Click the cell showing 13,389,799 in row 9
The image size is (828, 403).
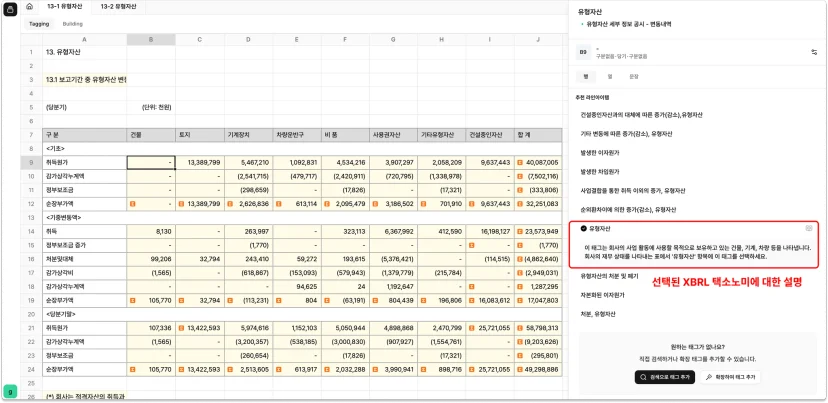(x=200, y=162)
